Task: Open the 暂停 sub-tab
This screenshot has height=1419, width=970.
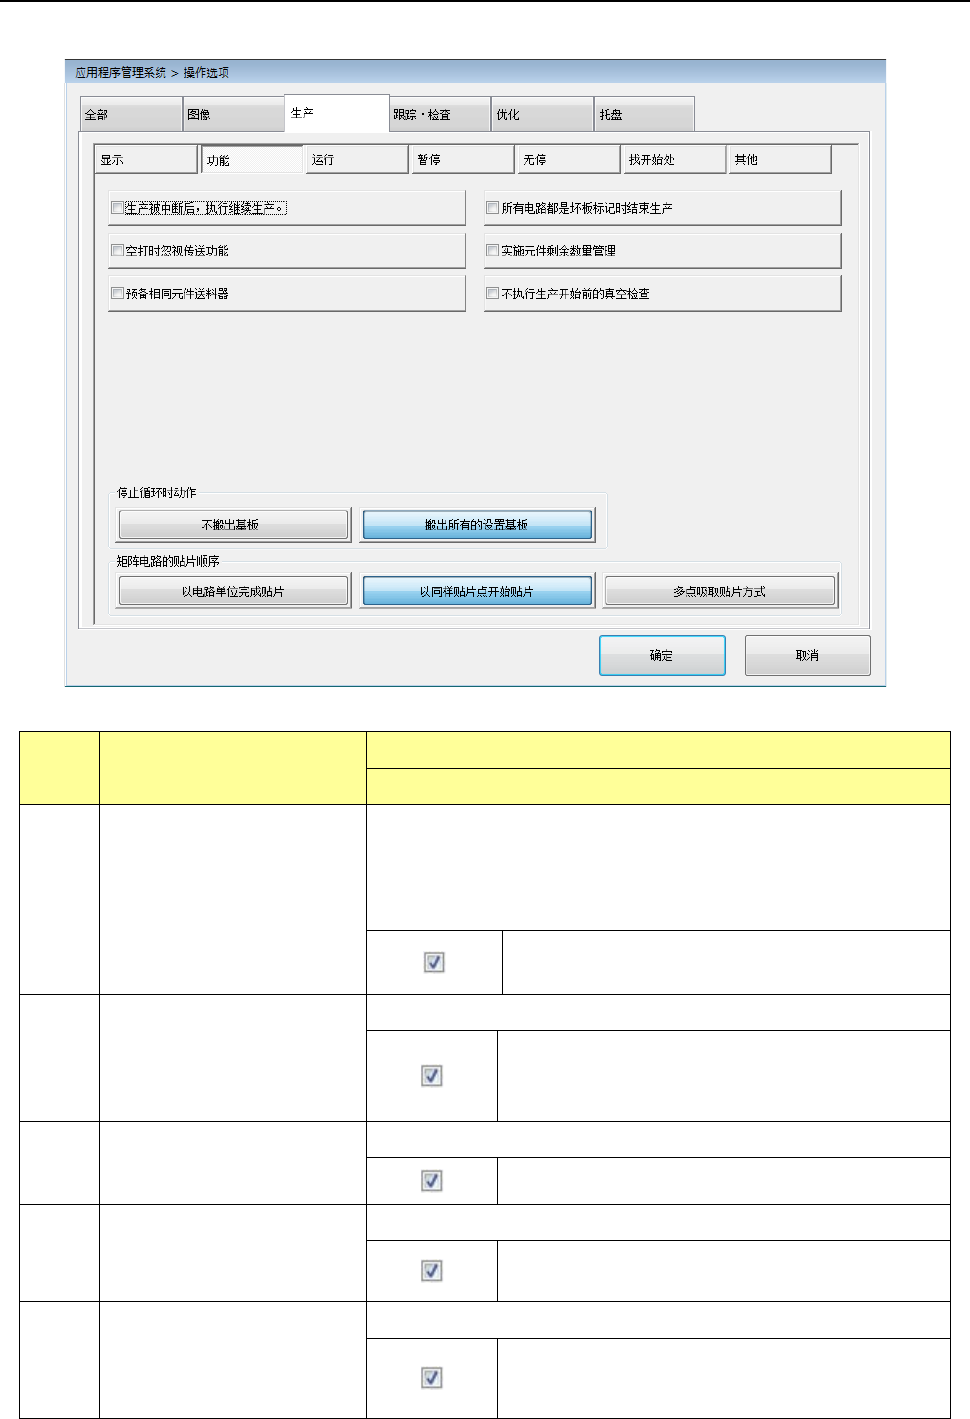Action: (464, 159)
